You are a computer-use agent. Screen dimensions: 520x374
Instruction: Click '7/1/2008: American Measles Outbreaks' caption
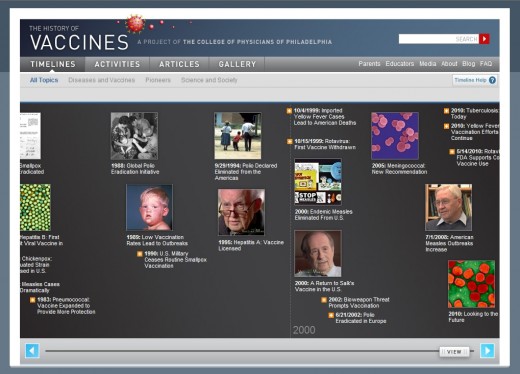coord(449,243)
